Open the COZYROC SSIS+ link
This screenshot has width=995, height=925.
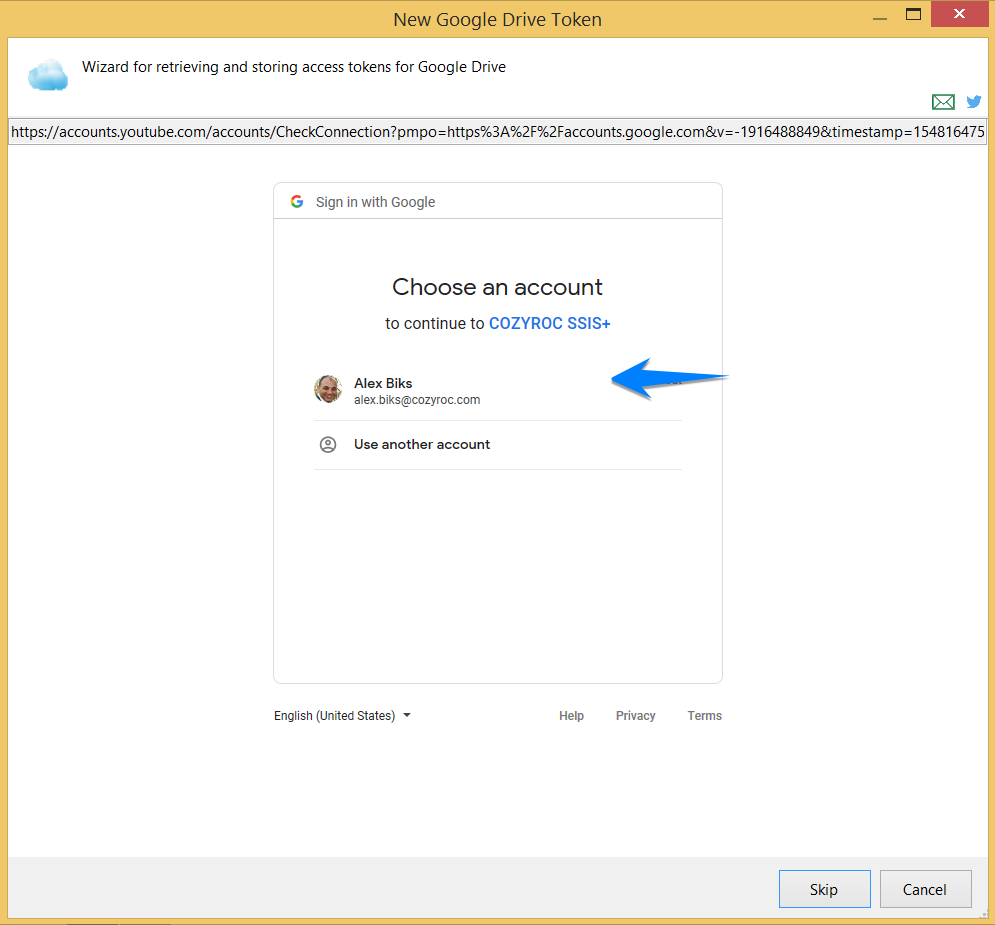click(550, 324)
